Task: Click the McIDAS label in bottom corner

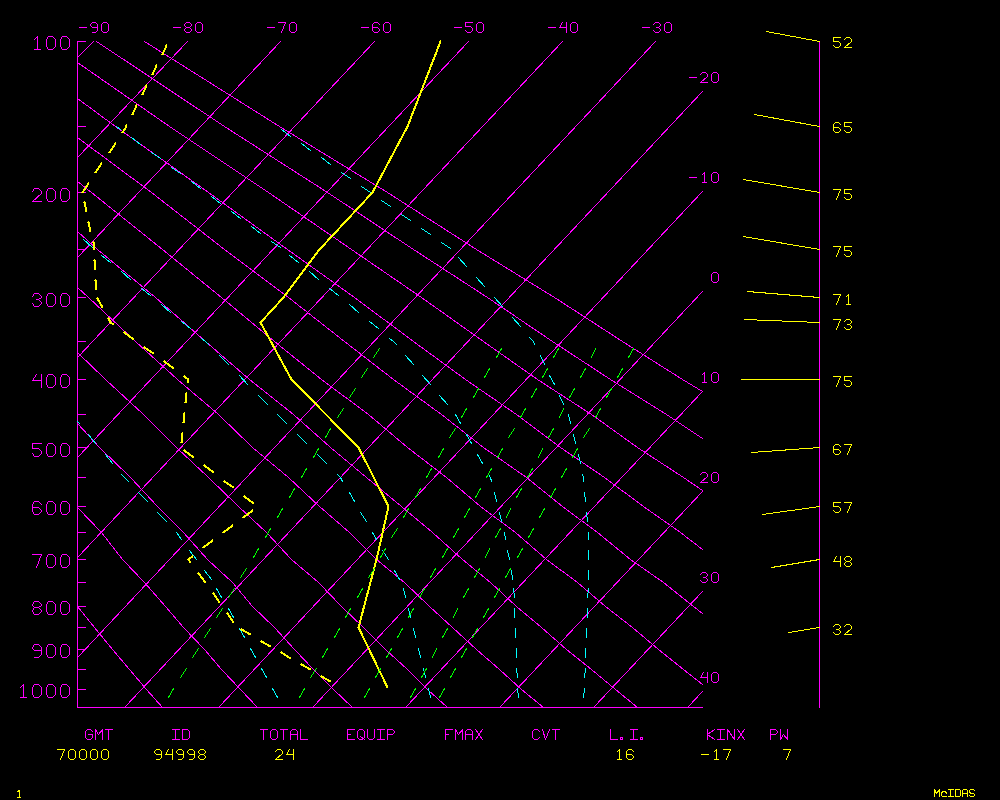Action: coord(954,793)
